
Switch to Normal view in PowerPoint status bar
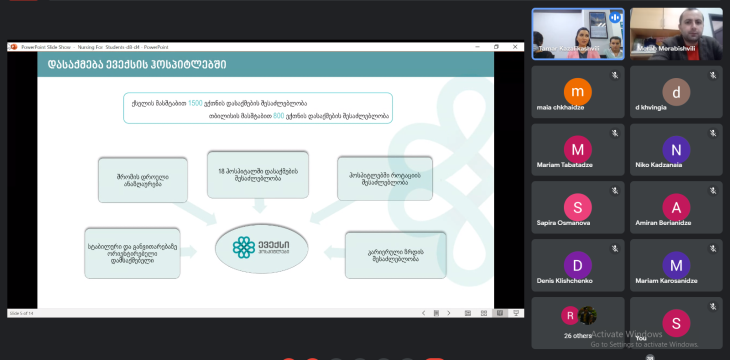(x=468, y=313)
